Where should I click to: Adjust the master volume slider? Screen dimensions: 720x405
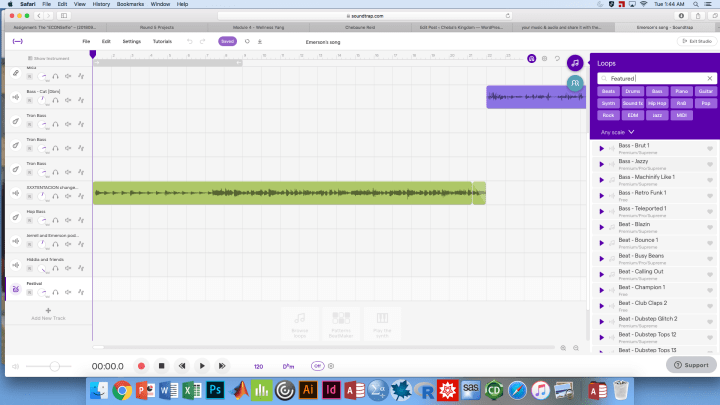click(54, 366)
